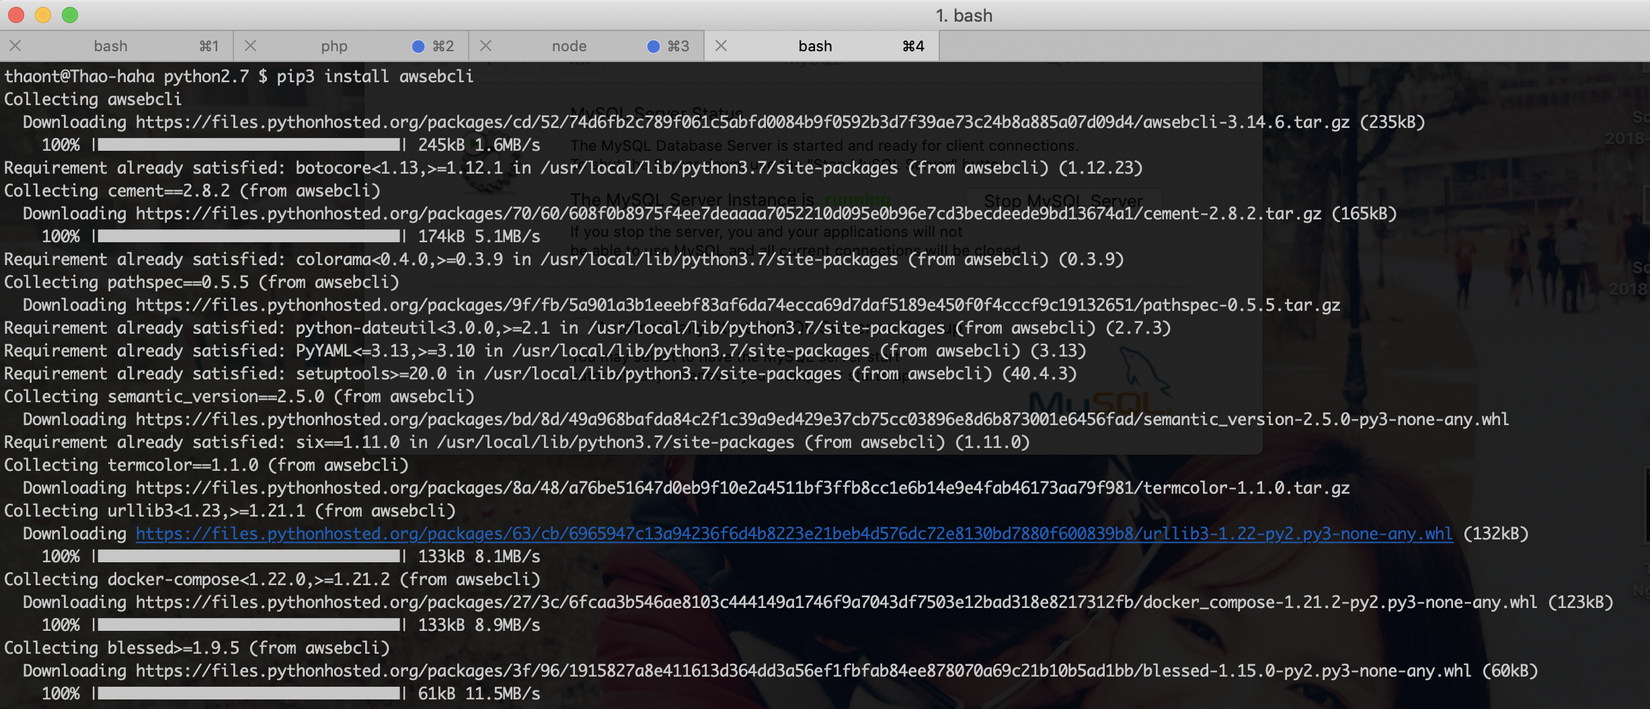Image resolution: width=1650 pixels, height=709 pixels.
Task: Close the node tab
Action: 485,46
